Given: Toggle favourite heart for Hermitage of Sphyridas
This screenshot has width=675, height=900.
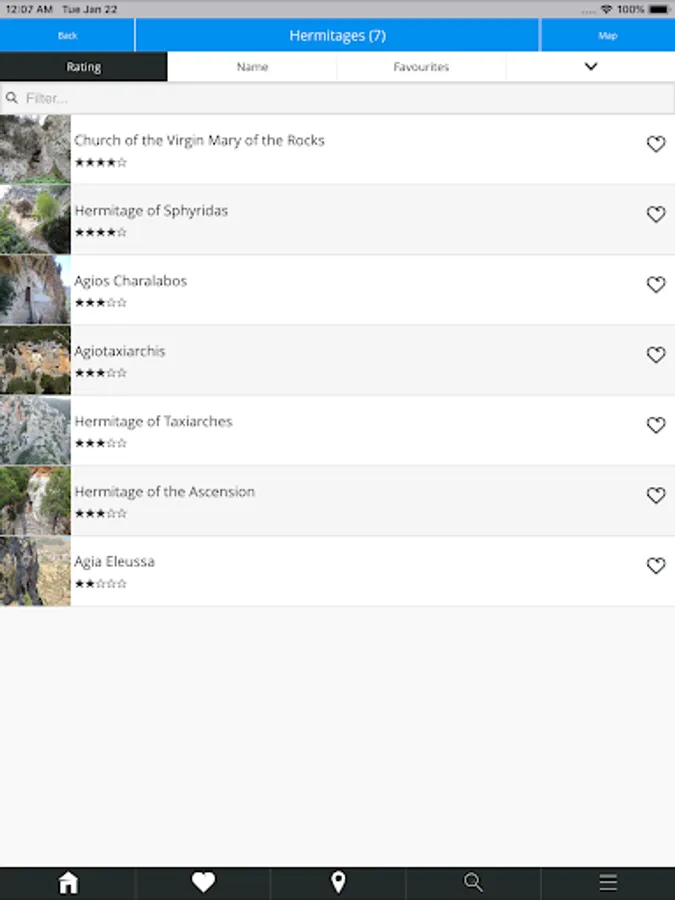Looking at the screenshot, I should (x=655, y=214).
